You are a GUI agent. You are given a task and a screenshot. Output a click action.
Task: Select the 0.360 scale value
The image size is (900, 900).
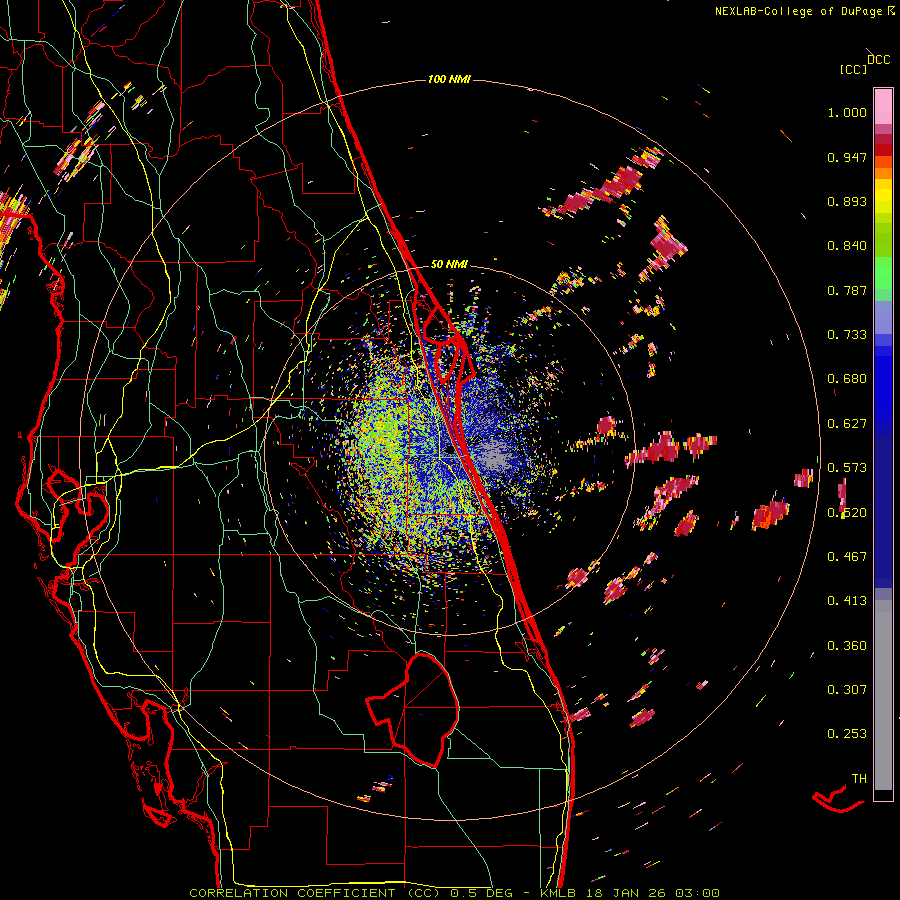pyautogui.click(x=847, y=646)
